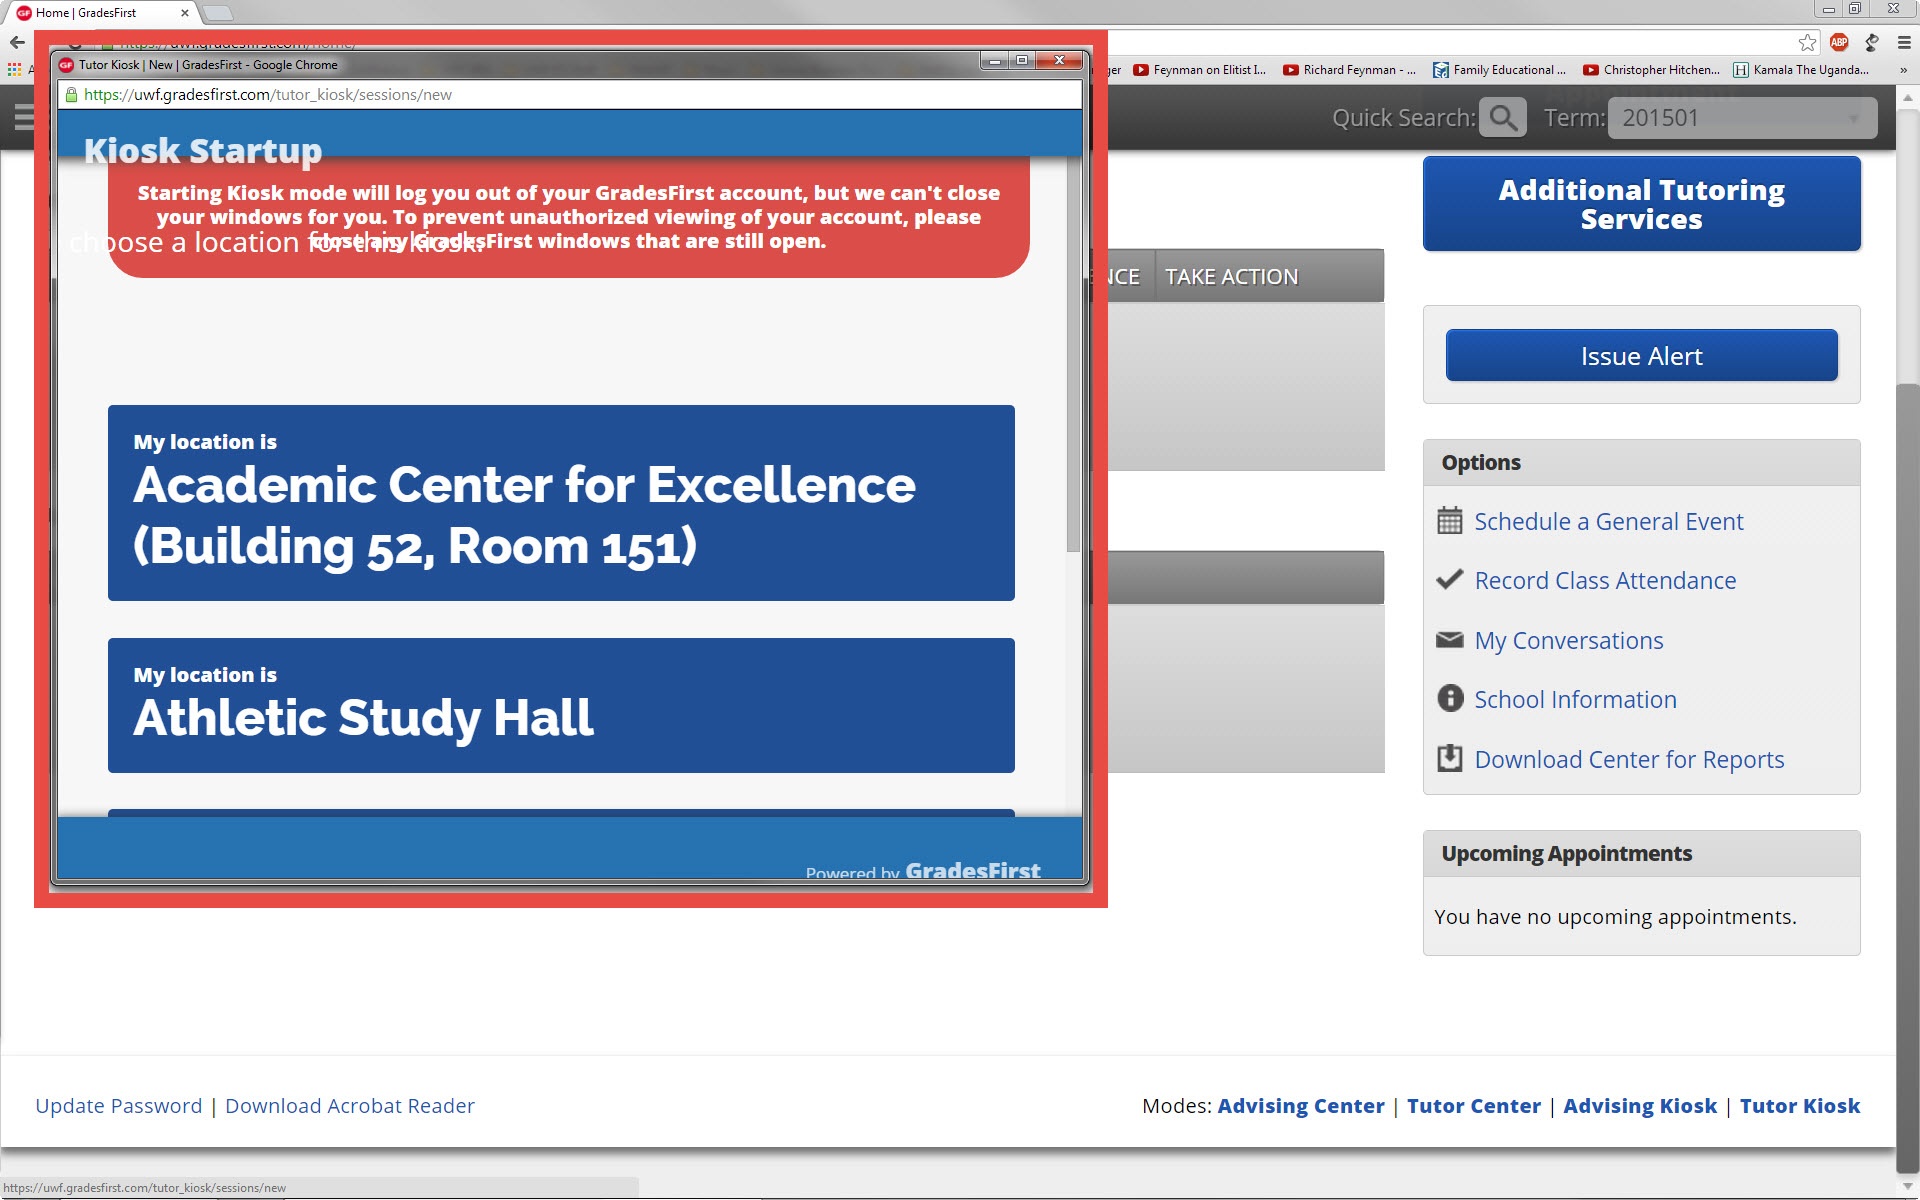Open the Update Password link
This screenshot has width=1920, height=1200.
(x=119, y=1106)
